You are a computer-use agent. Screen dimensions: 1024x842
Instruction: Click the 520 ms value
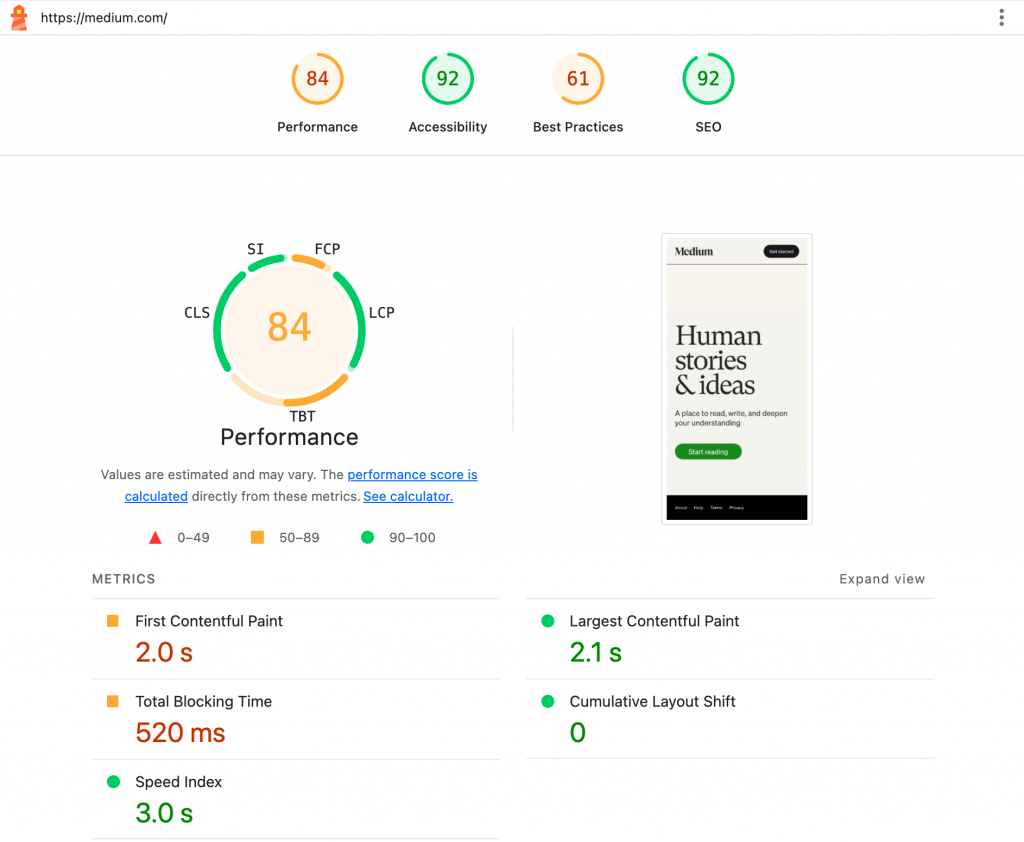[180, 733]
